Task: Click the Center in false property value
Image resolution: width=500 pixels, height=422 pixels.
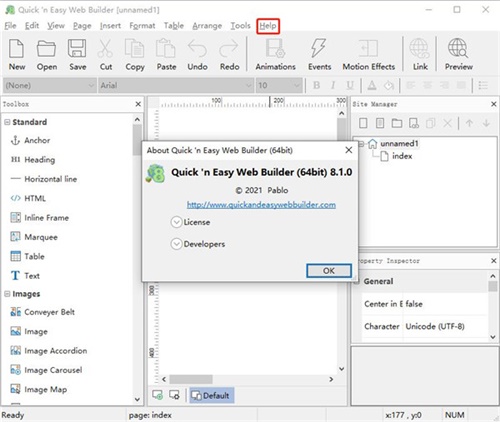Action: point(414,304)
